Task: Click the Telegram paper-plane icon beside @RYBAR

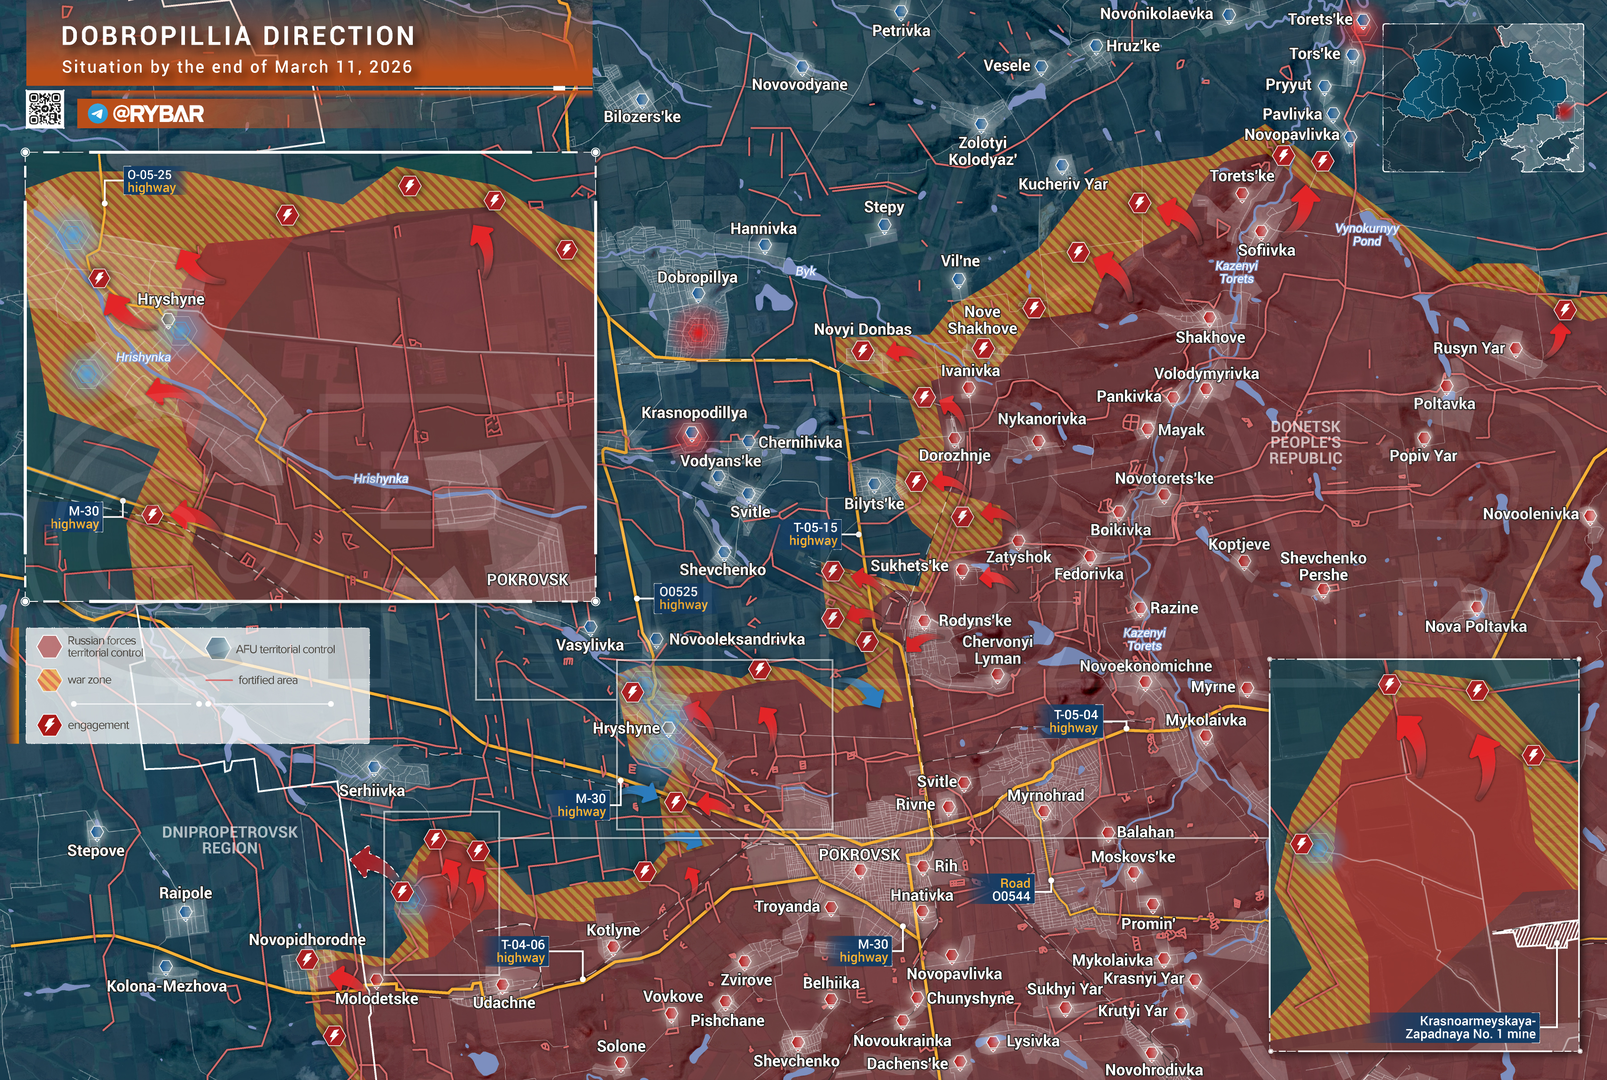Action: point(97,114)
